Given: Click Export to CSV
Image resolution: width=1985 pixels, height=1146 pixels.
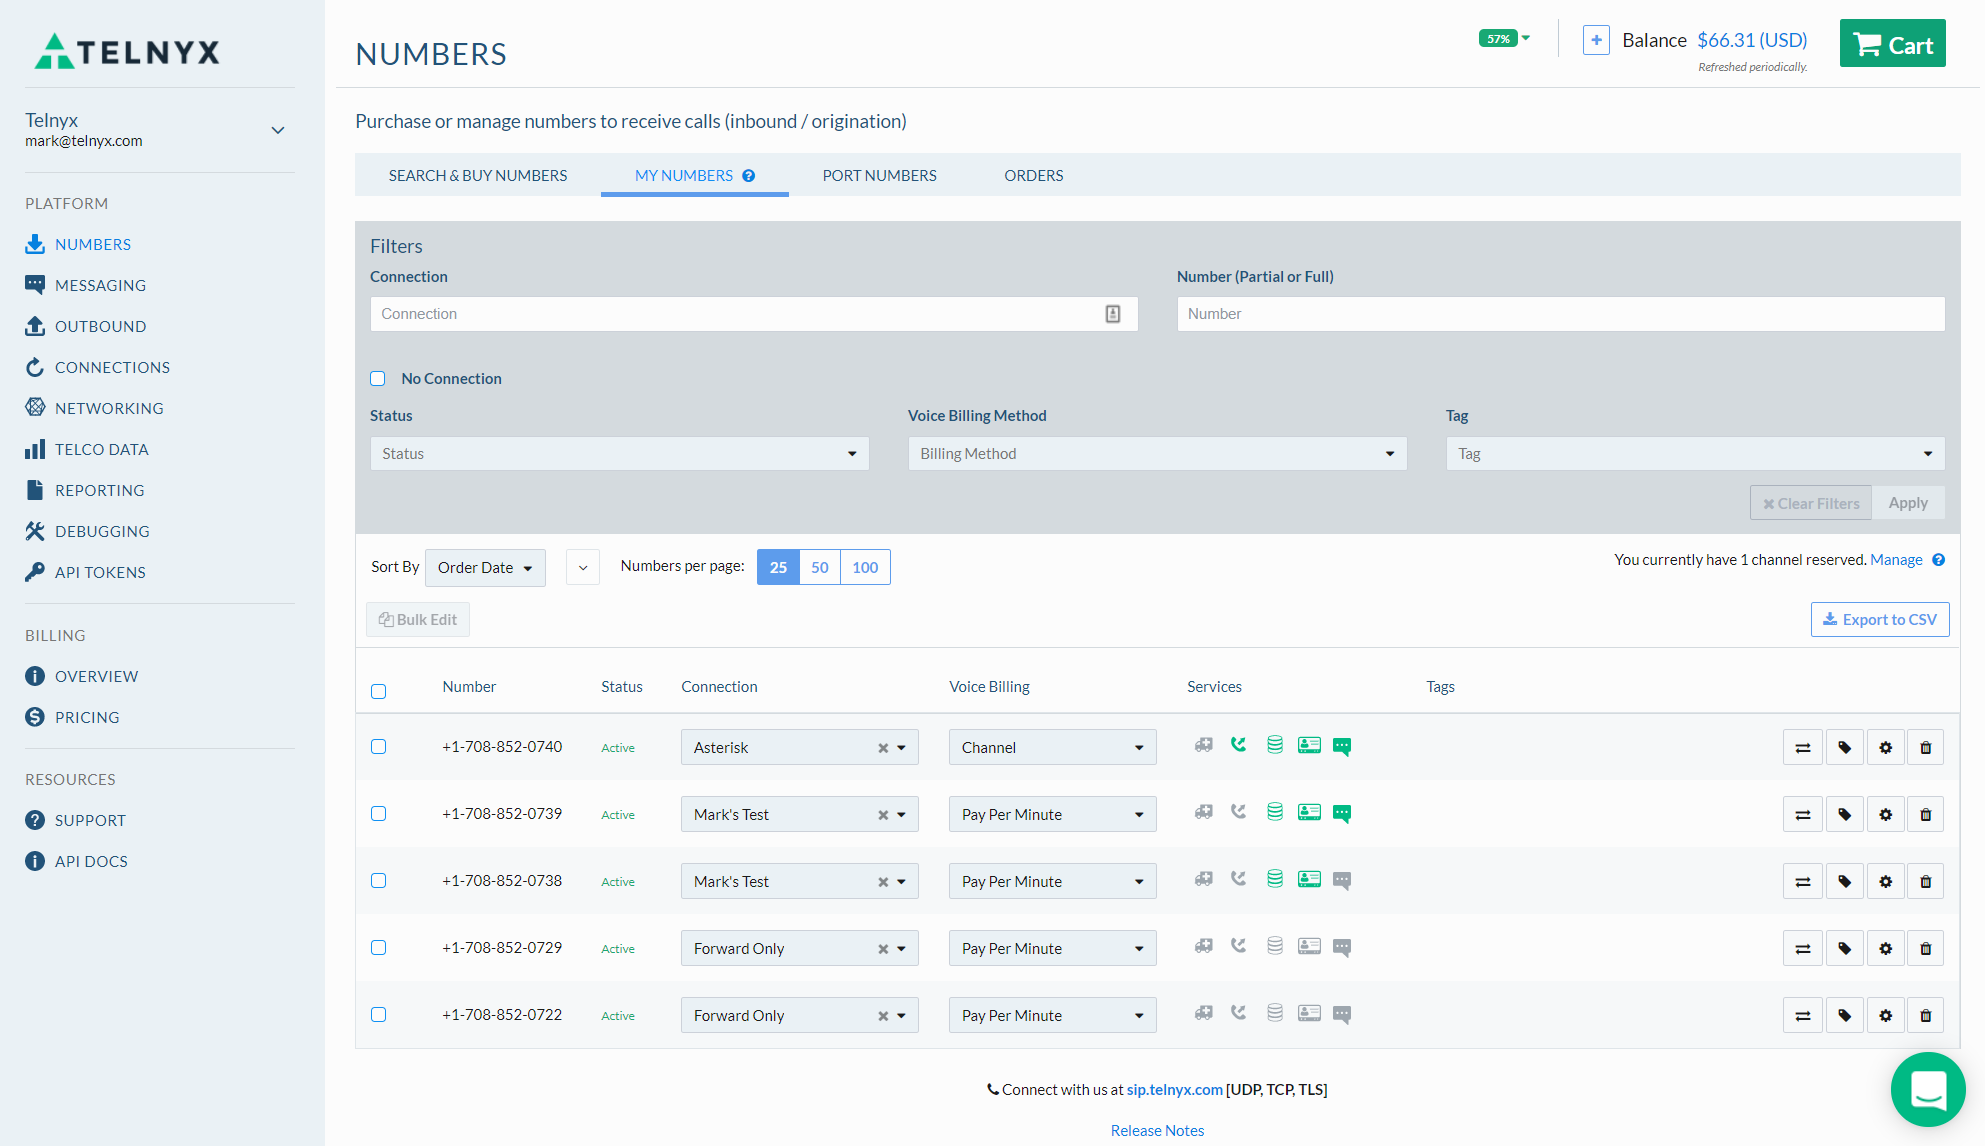Looking at the screenshot, I should (x=1879, y=619).
